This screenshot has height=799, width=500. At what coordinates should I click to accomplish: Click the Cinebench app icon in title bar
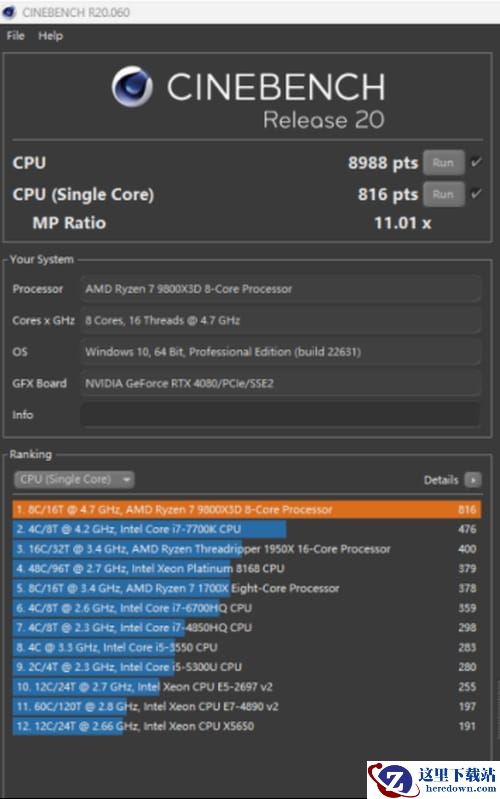[9, 12]
